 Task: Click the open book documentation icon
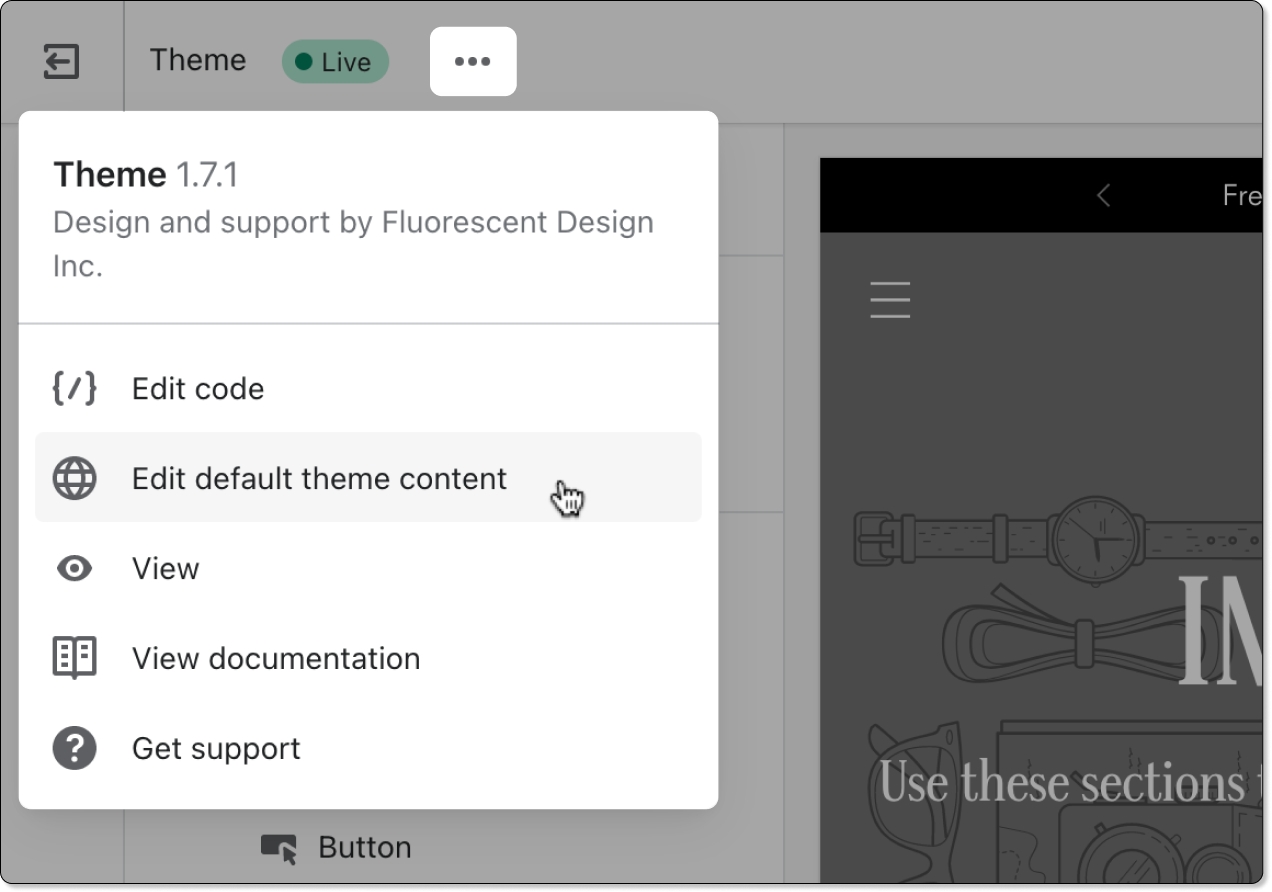coord(74,658)
